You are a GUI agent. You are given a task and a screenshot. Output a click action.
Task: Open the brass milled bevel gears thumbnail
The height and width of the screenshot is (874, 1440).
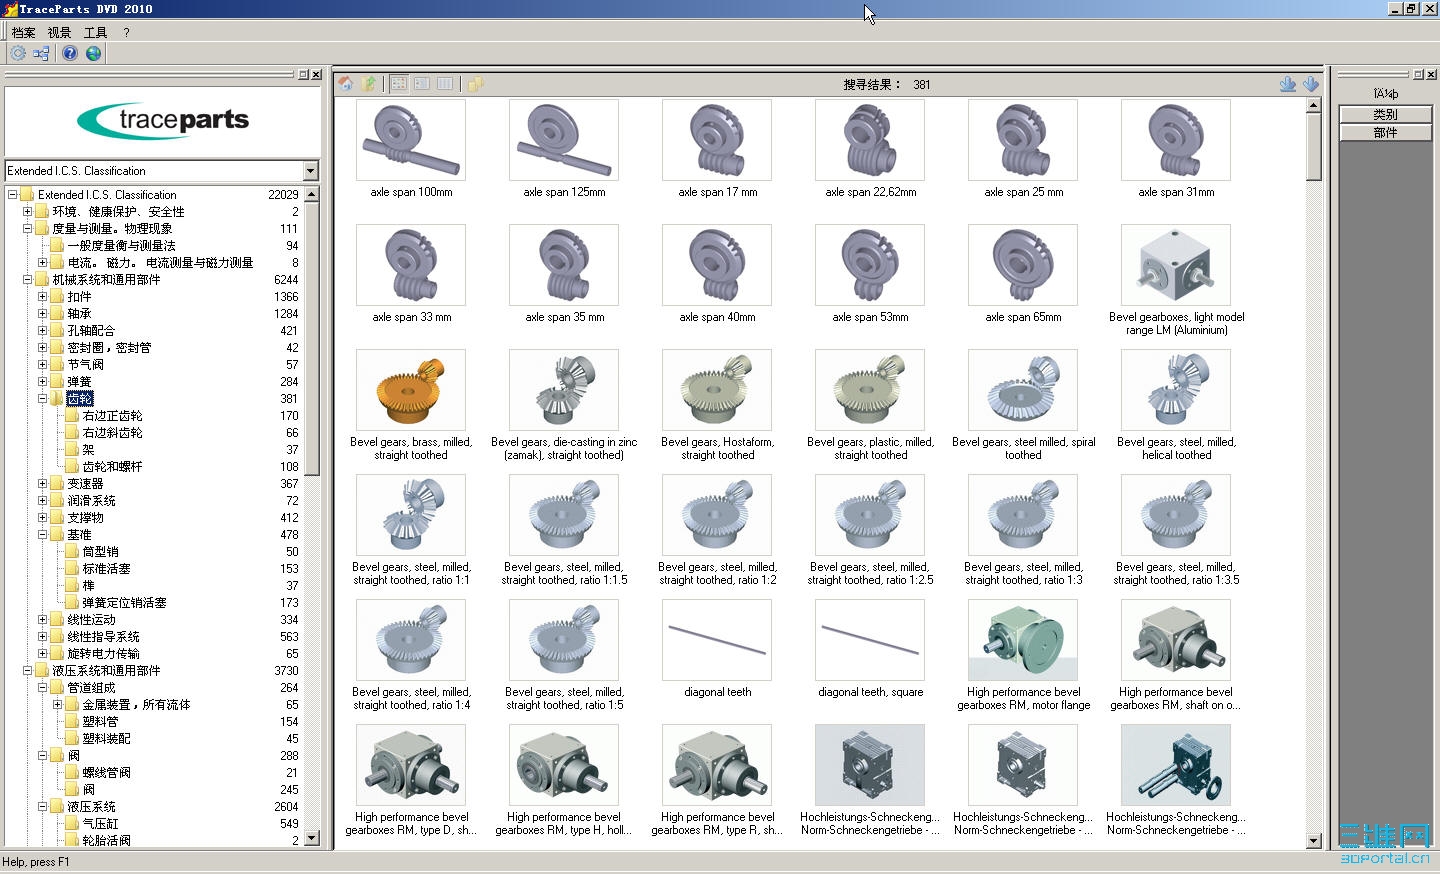click(411, 390)
